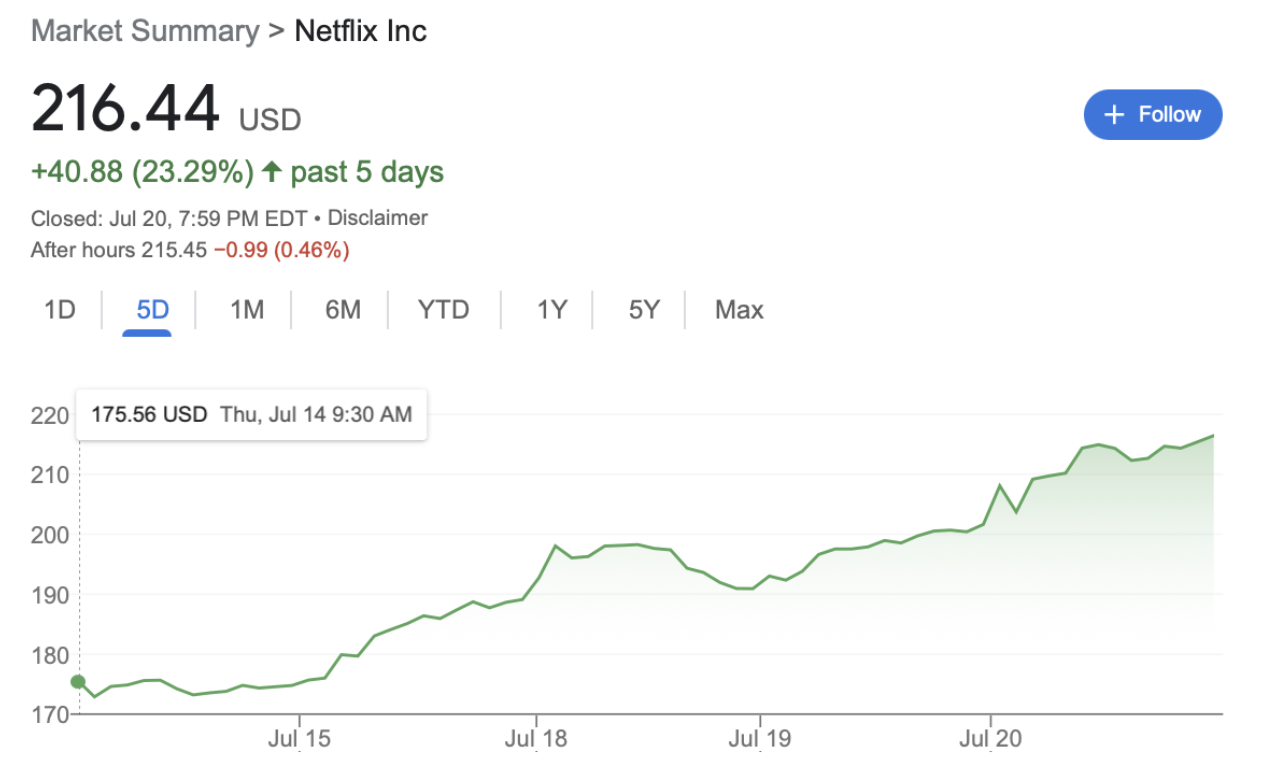Click the Market Summary breadcrumb

click(x=145, y=31)
